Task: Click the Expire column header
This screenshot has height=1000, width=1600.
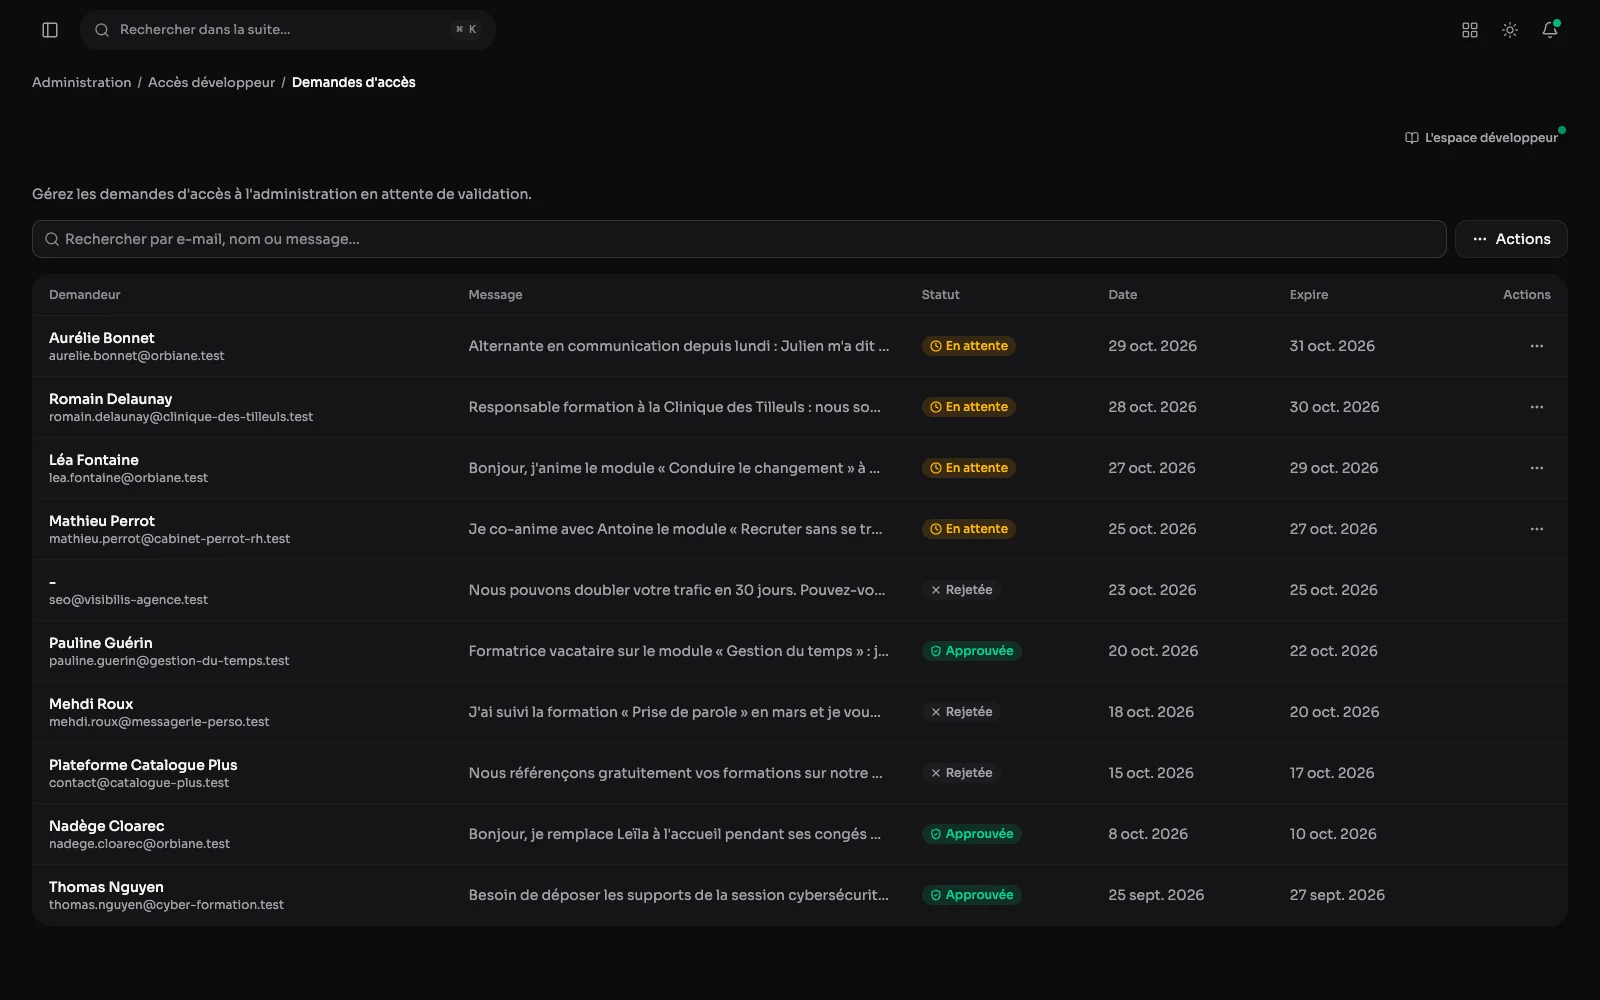Action: click(1308, 295)
